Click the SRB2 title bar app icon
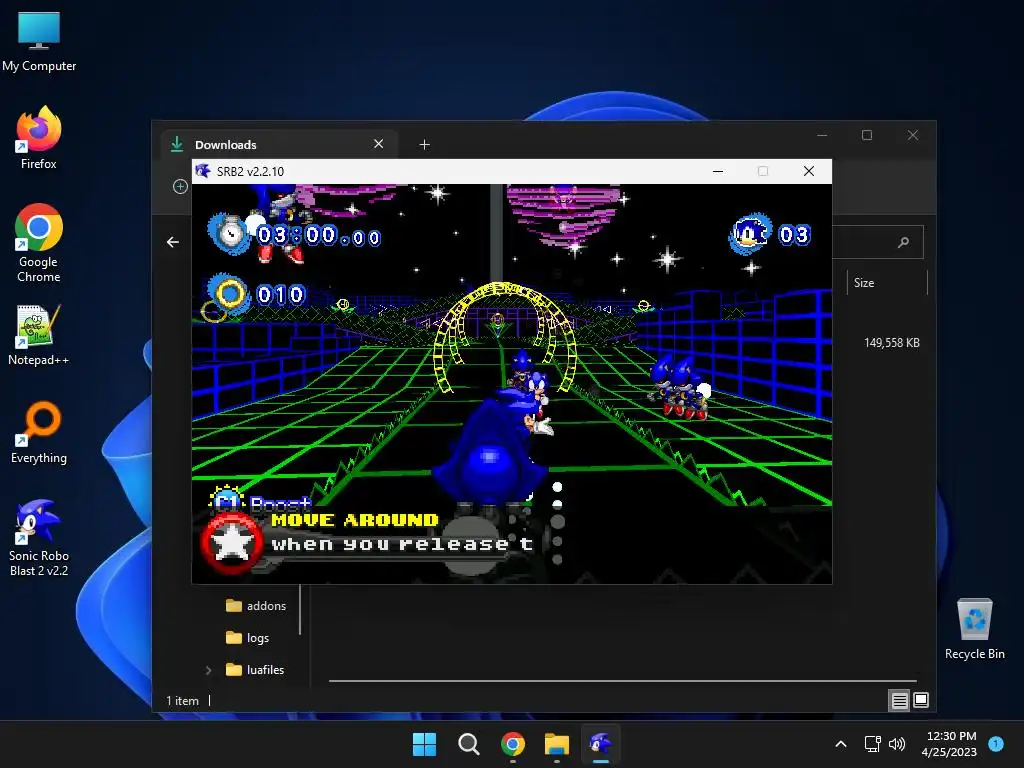The width and height of the screenshot is (1024, 768). coord(203,171)
